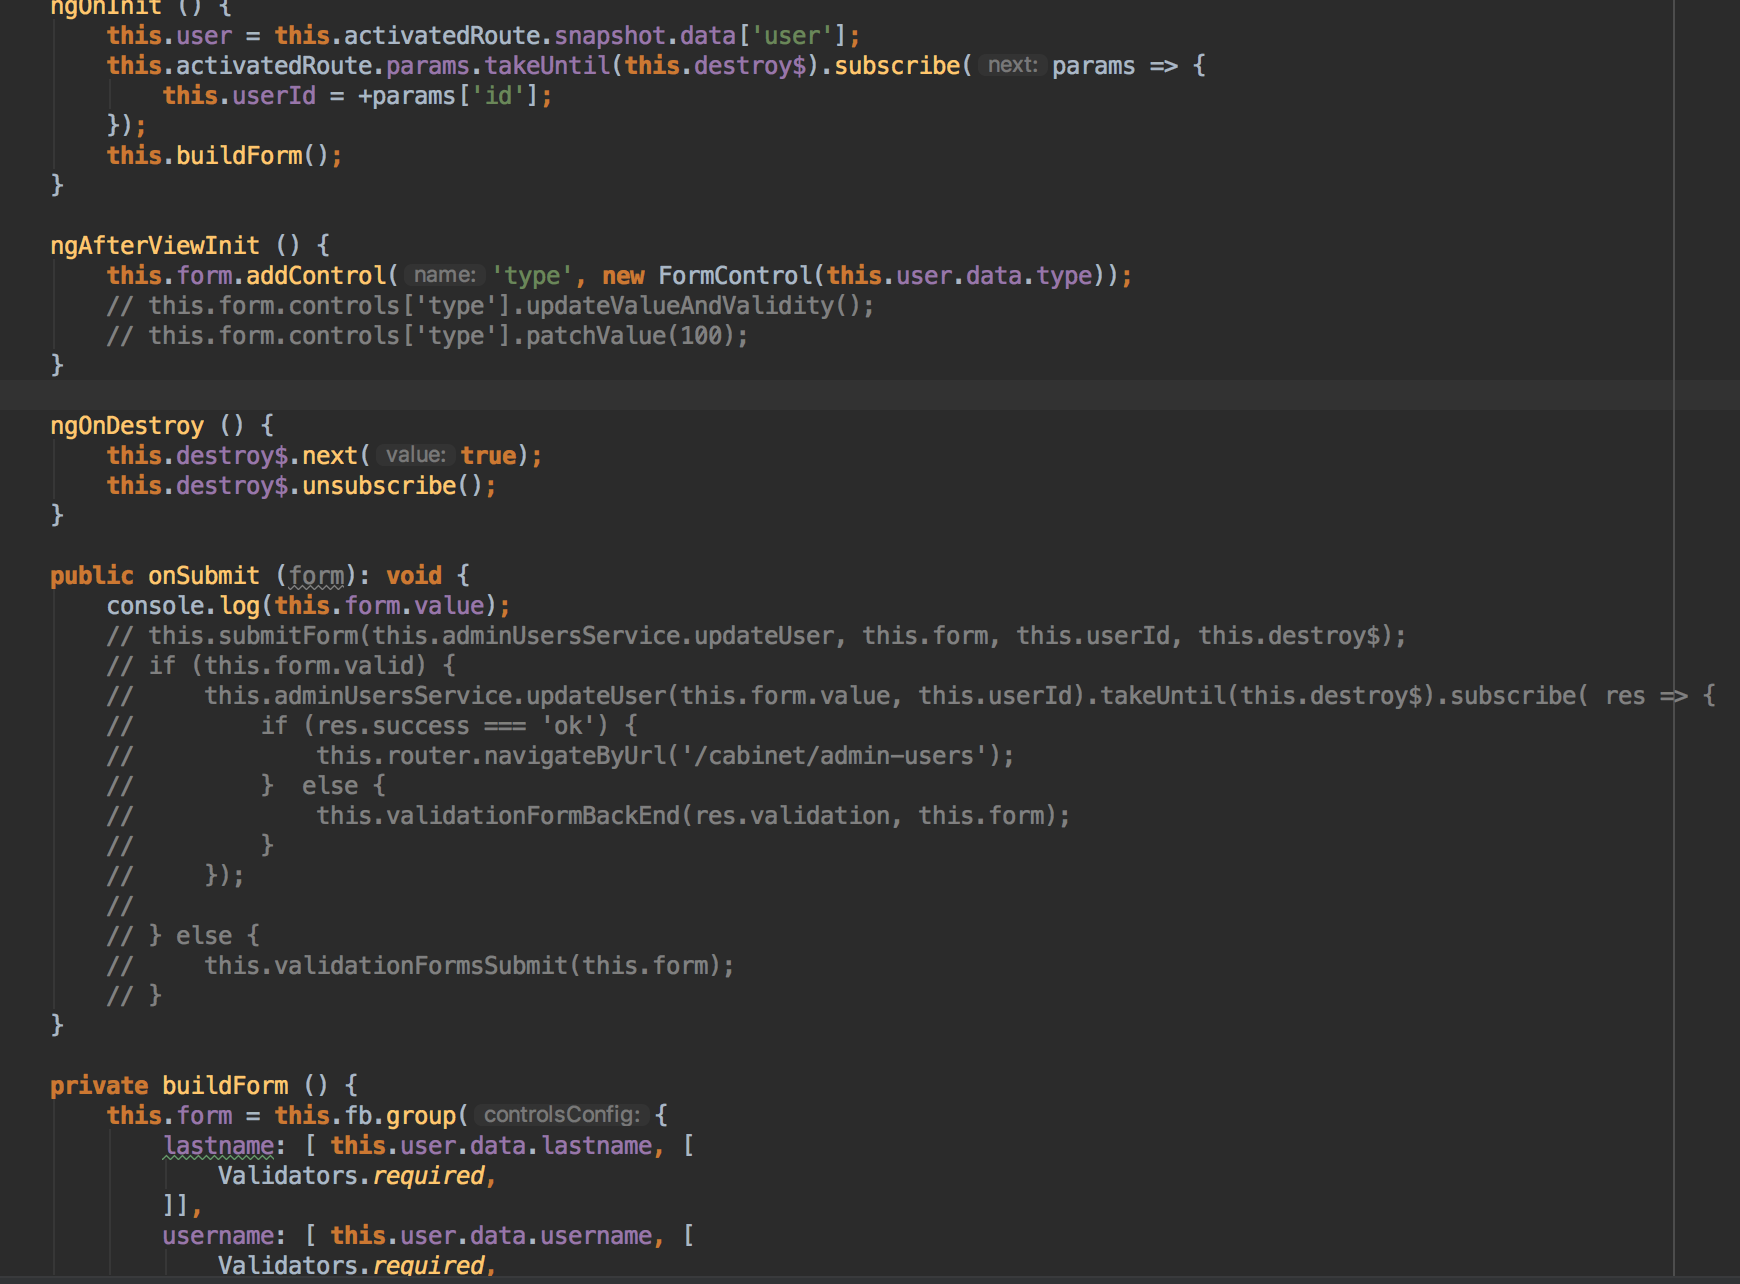Click the commented updateValueAndValidity line
The image size is (1740, 1284).
tap(490, 306)
